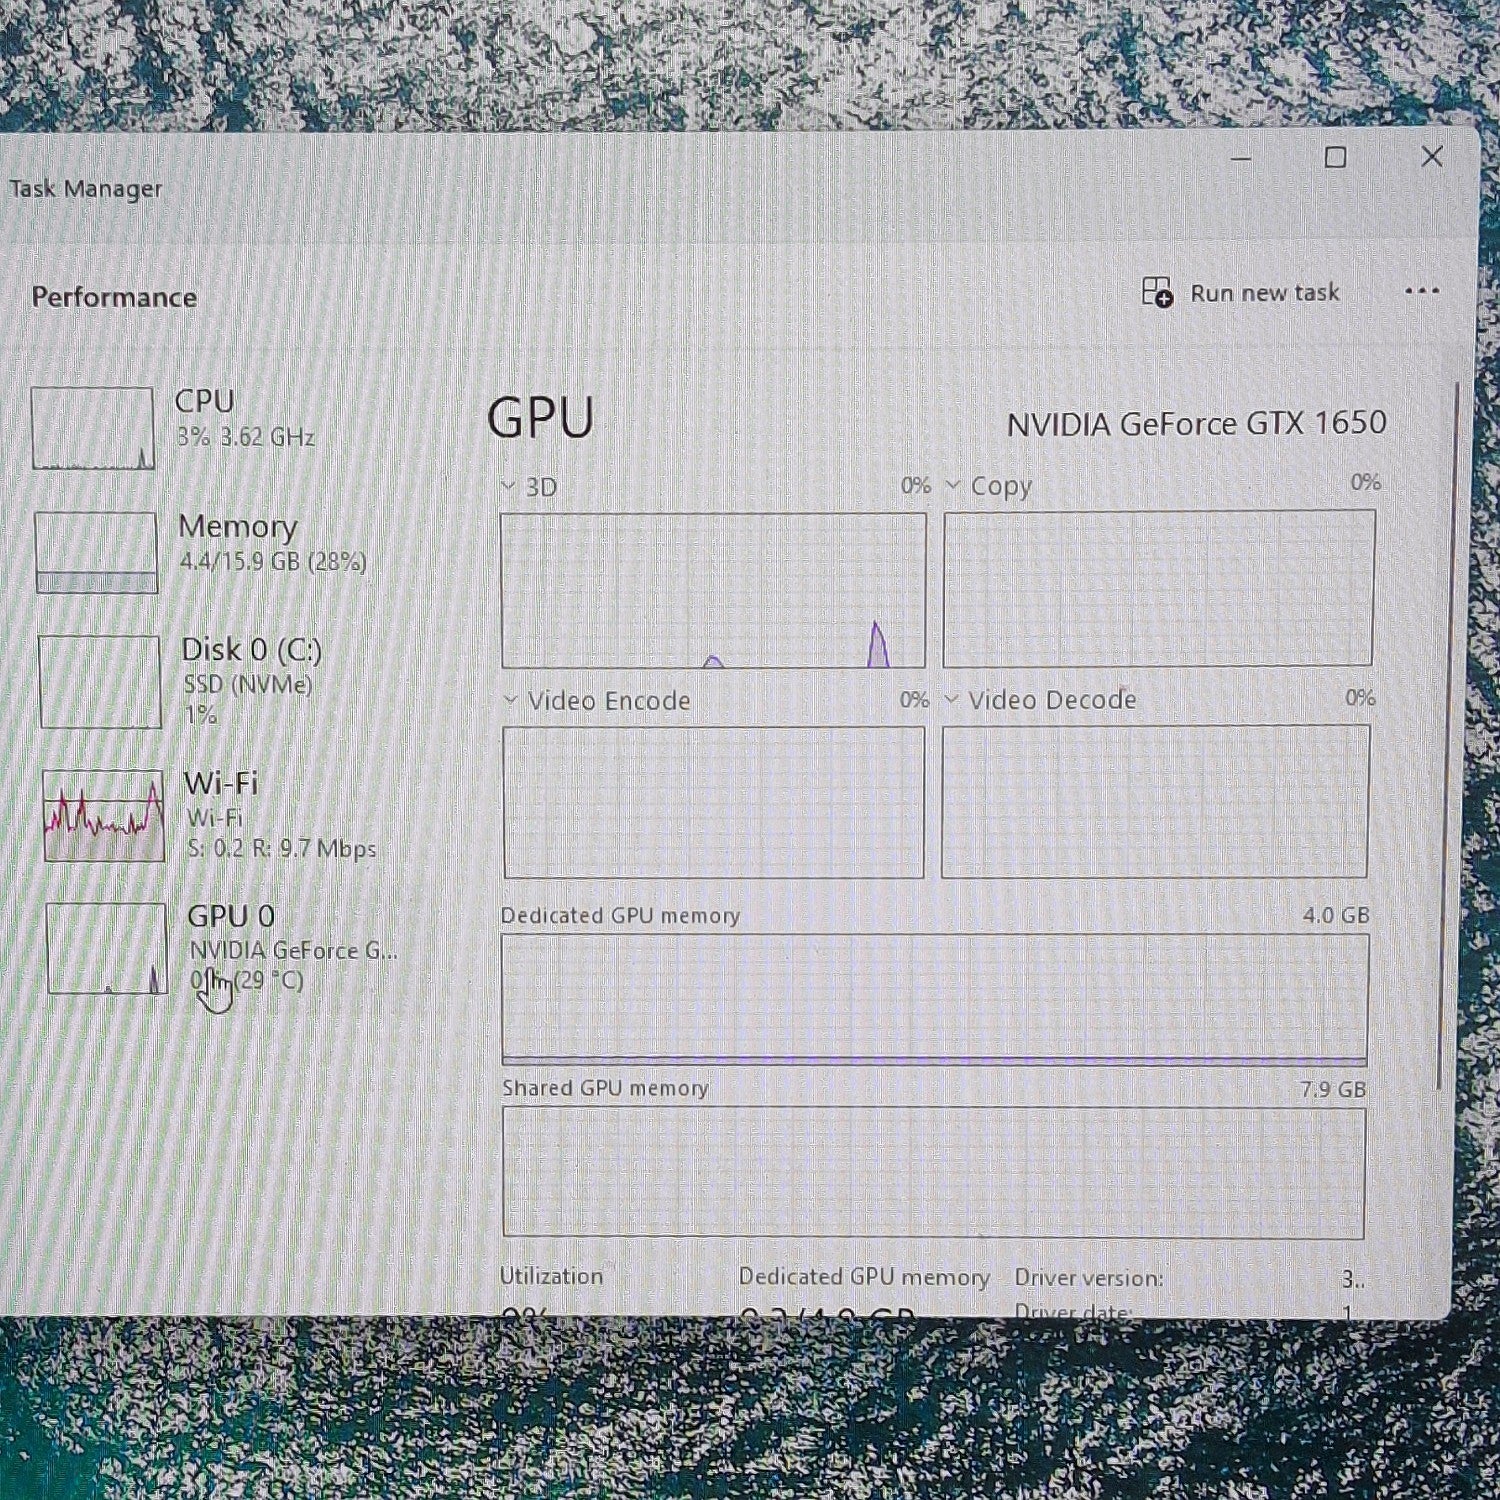Viewport: 1500px width, 1500px height.
Task: Click the Copy engine usage graph
Action: [1159, 588]
